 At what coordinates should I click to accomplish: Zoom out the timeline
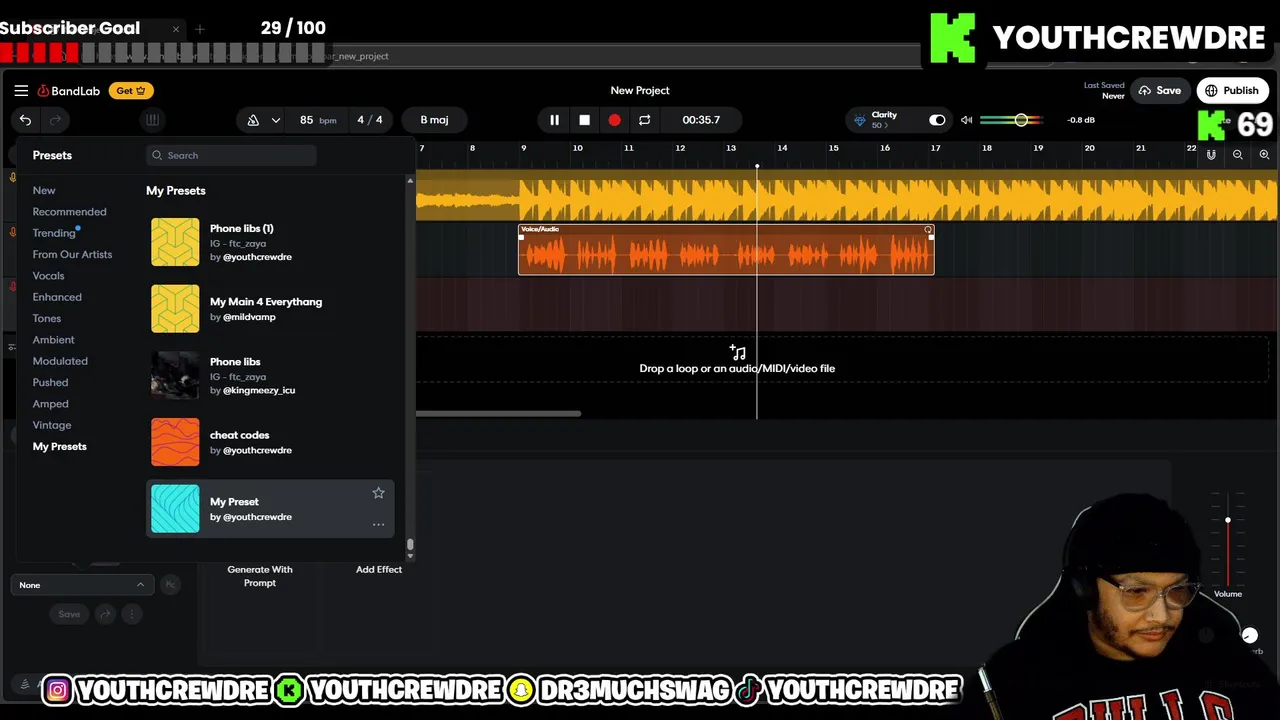[x=1238, y=155]
